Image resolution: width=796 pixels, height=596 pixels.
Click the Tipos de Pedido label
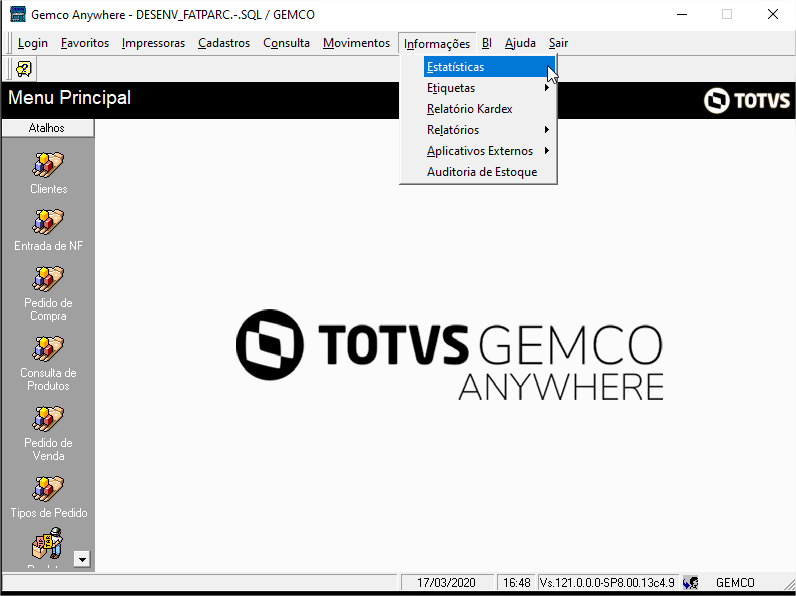click(x=49, y=513)
